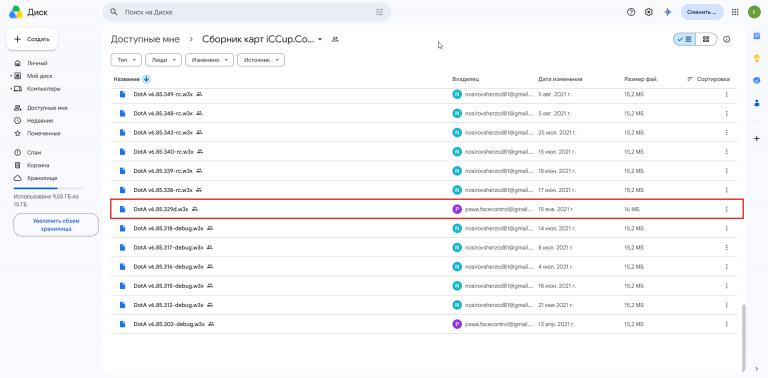Open Доступные мне in the sidebar

click(47, 108)
